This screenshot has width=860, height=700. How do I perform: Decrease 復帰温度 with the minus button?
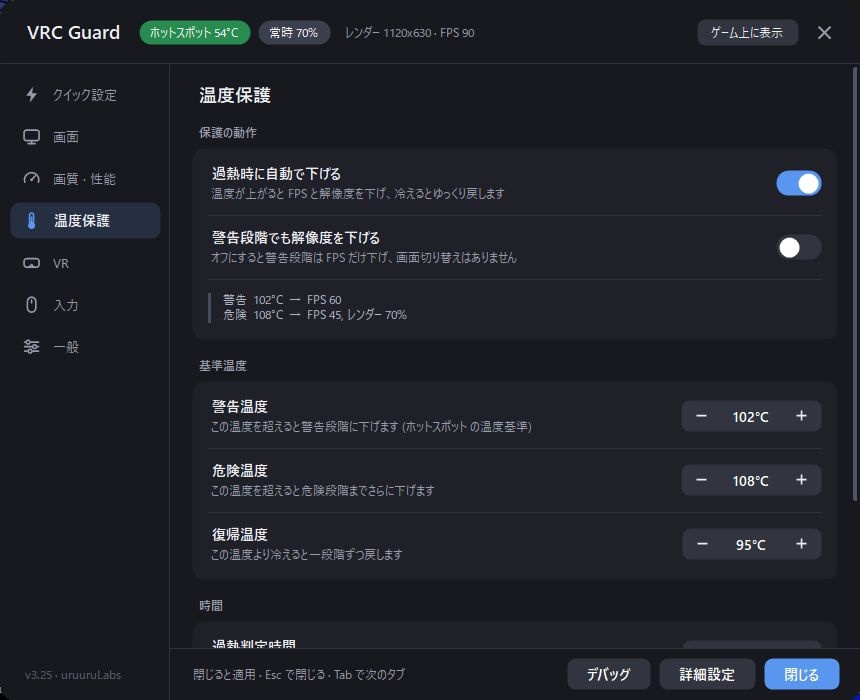[702, 544]
